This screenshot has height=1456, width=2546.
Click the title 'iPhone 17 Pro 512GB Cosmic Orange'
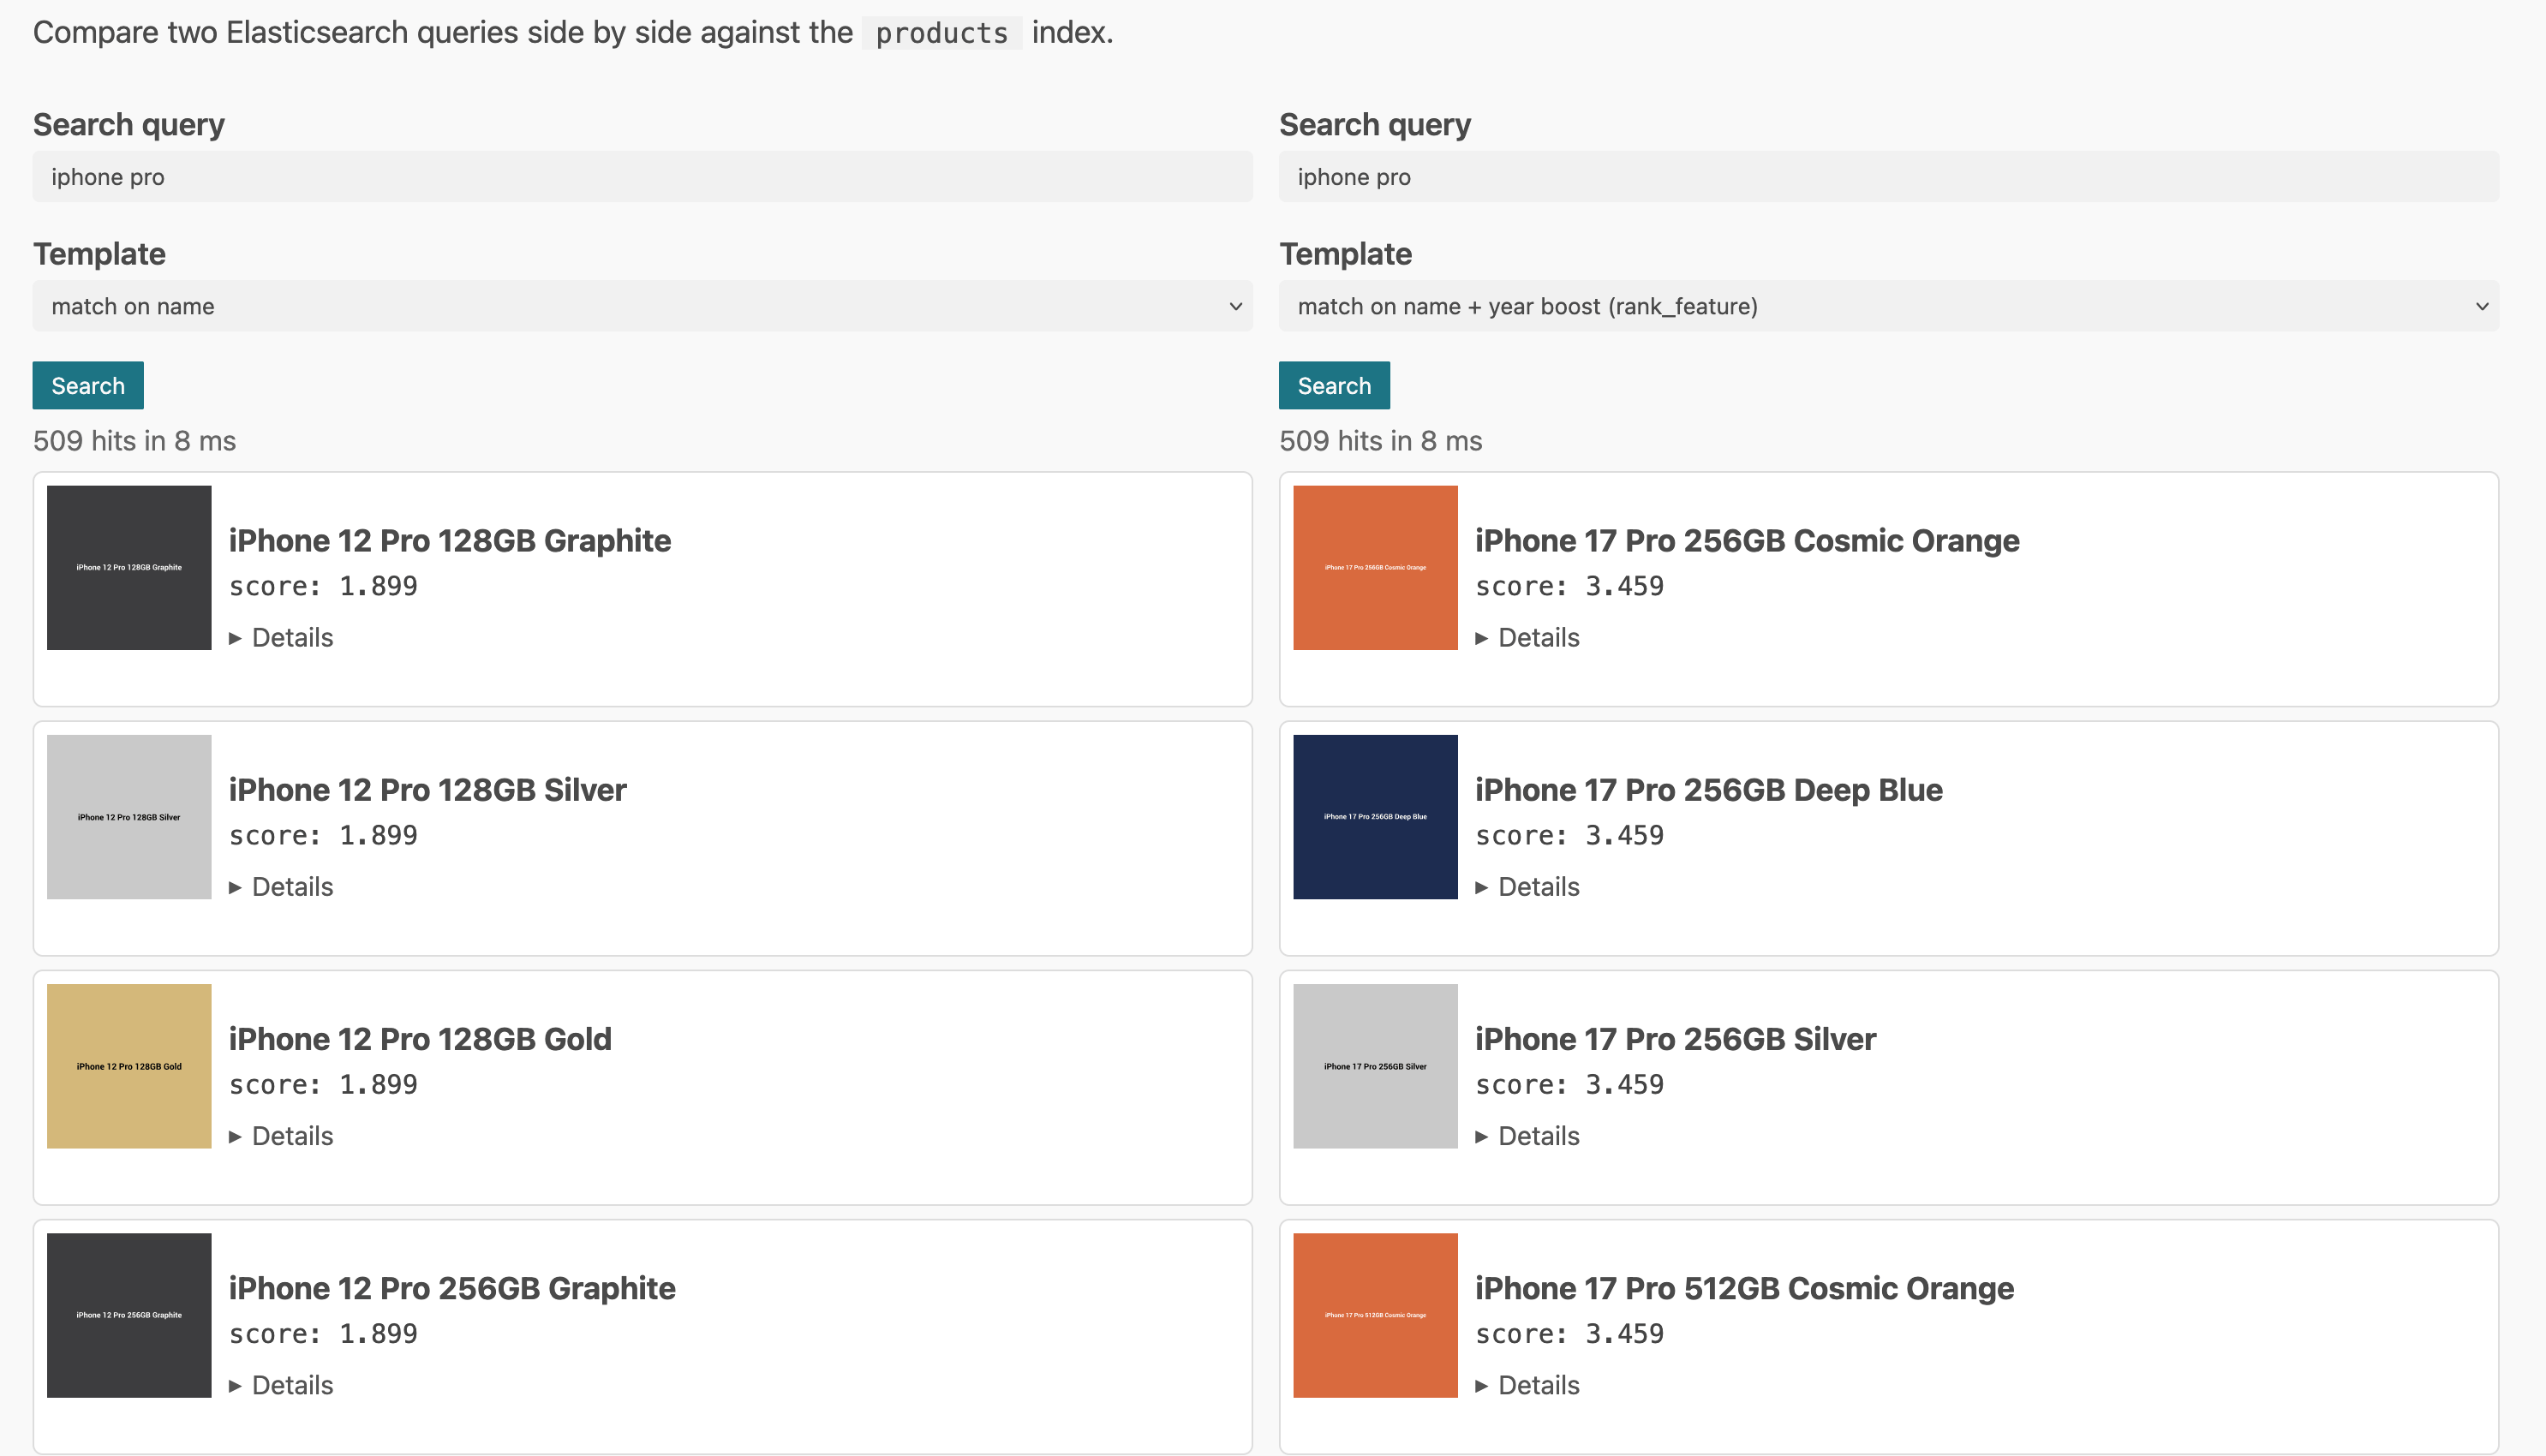coord(1744,1287)
